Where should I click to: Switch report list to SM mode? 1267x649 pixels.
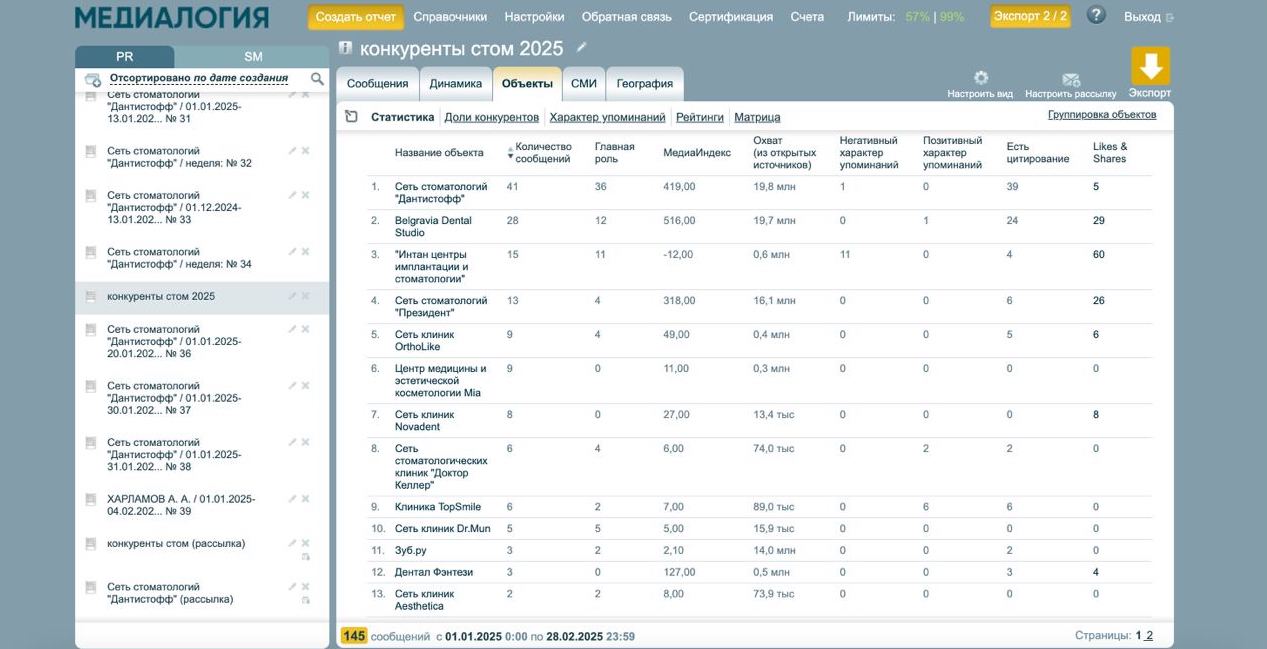[252, 57]
